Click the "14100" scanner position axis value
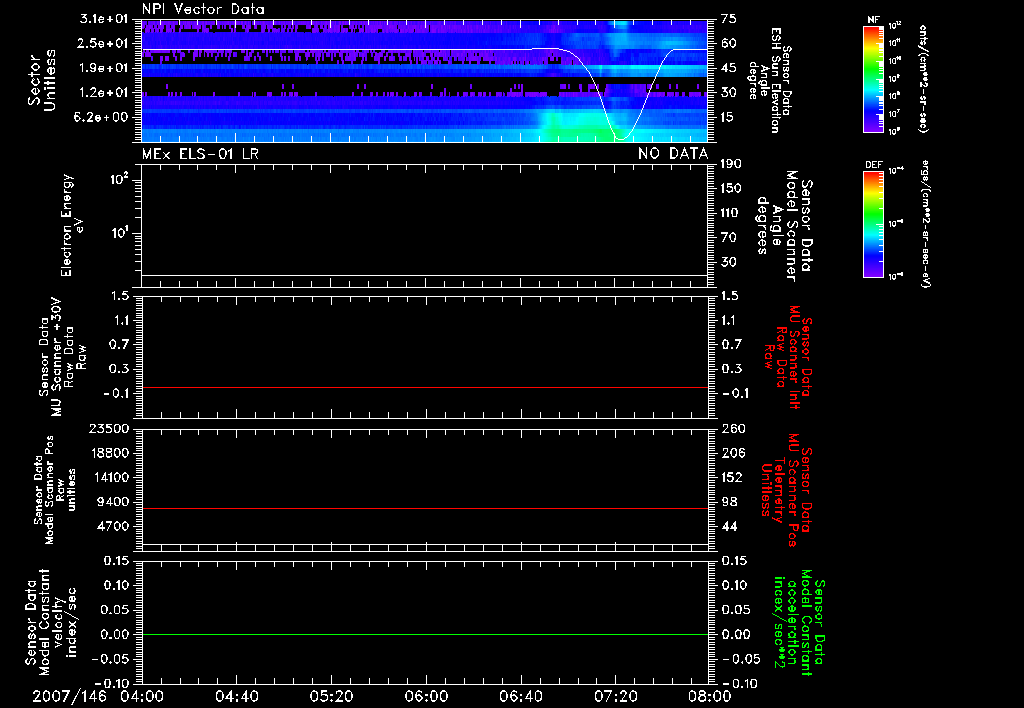Viewport: 1024px width, 708px height. pyautogui.click(x=108, y=477)
